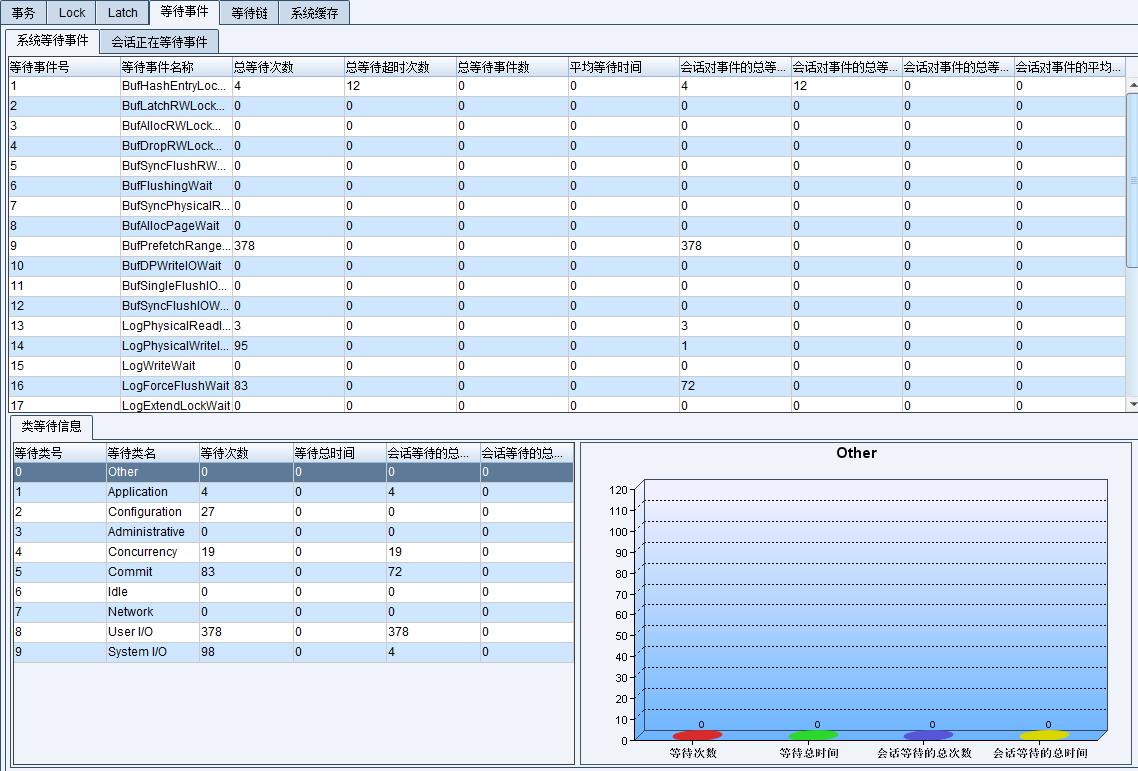
Task: Select the LogForceFlushWait row
Action: click(175, 386)
